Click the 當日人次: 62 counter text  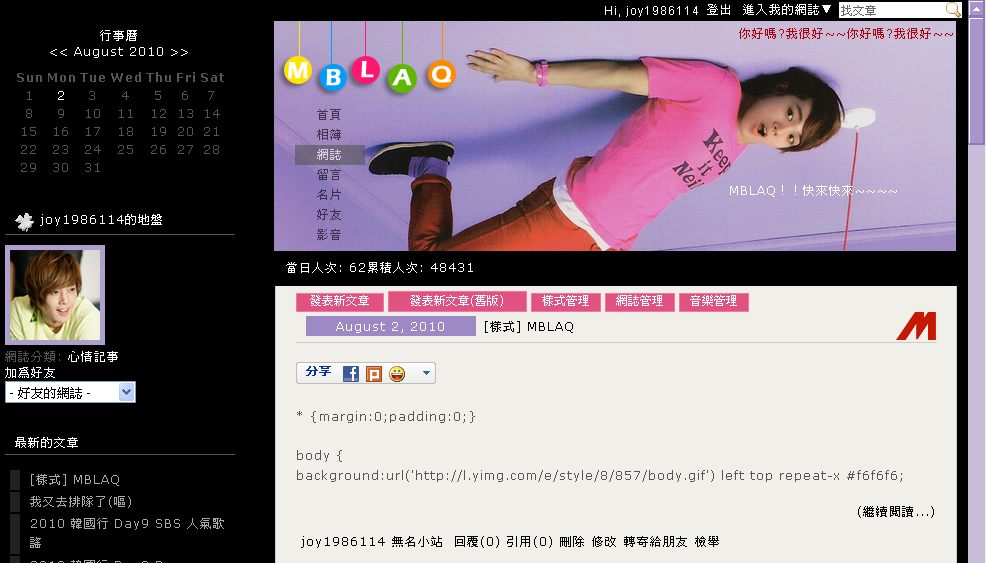(326, 268)
